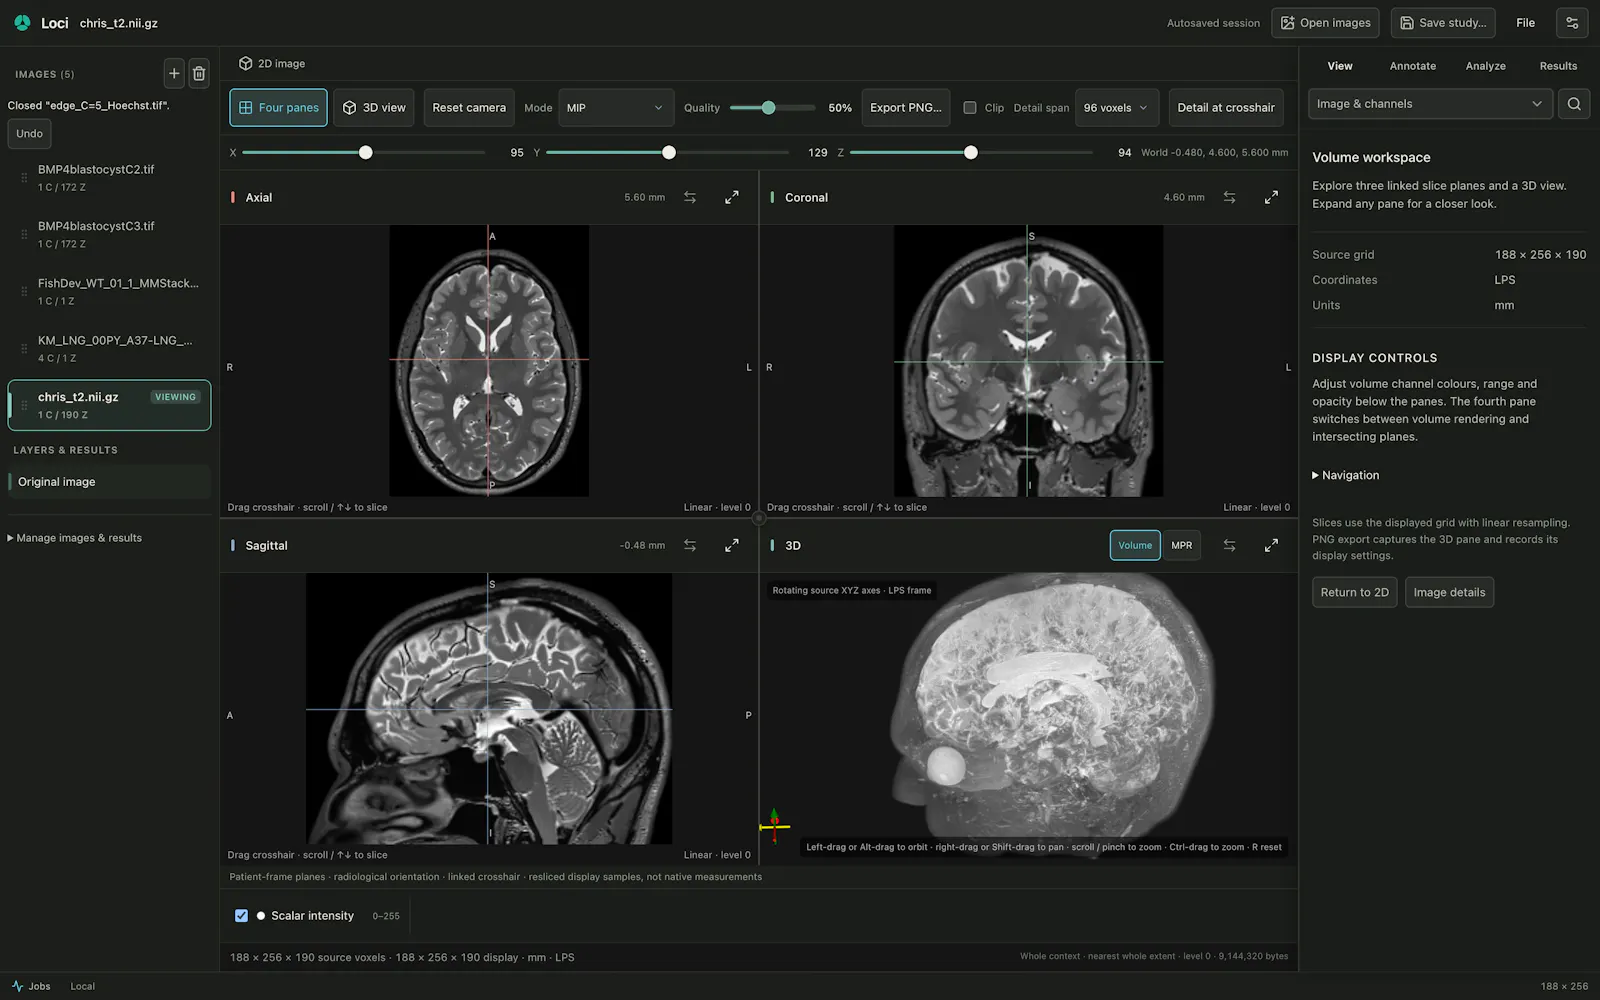Click the XYZ axes gizmo in 3D pane
Screen dimensions: 1600x1000
[774, 826]
